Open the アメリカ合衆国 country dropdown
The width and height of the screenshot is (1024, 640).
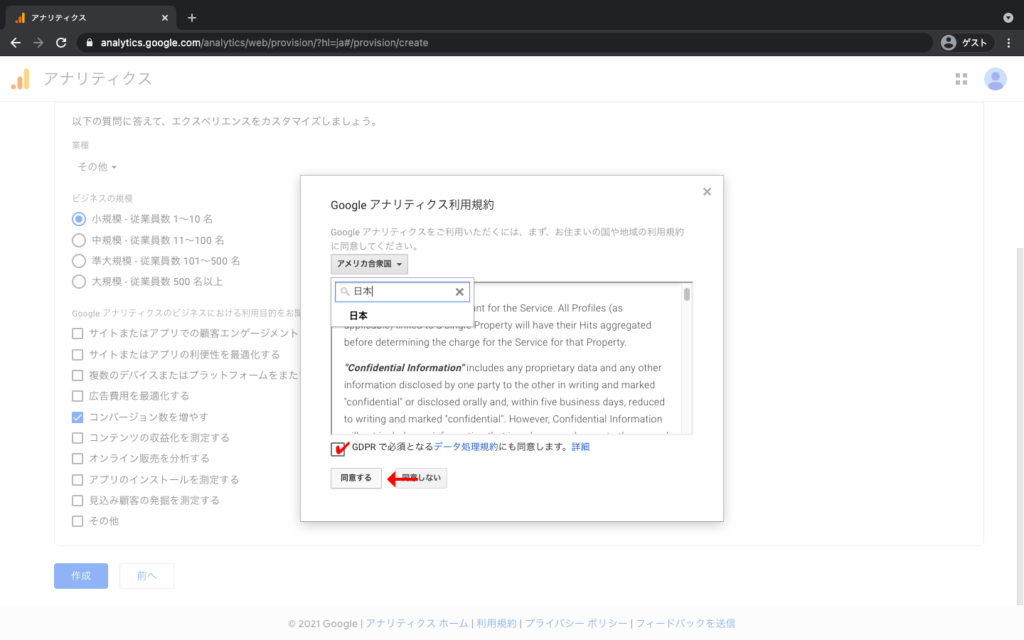(x=369, y=264)
